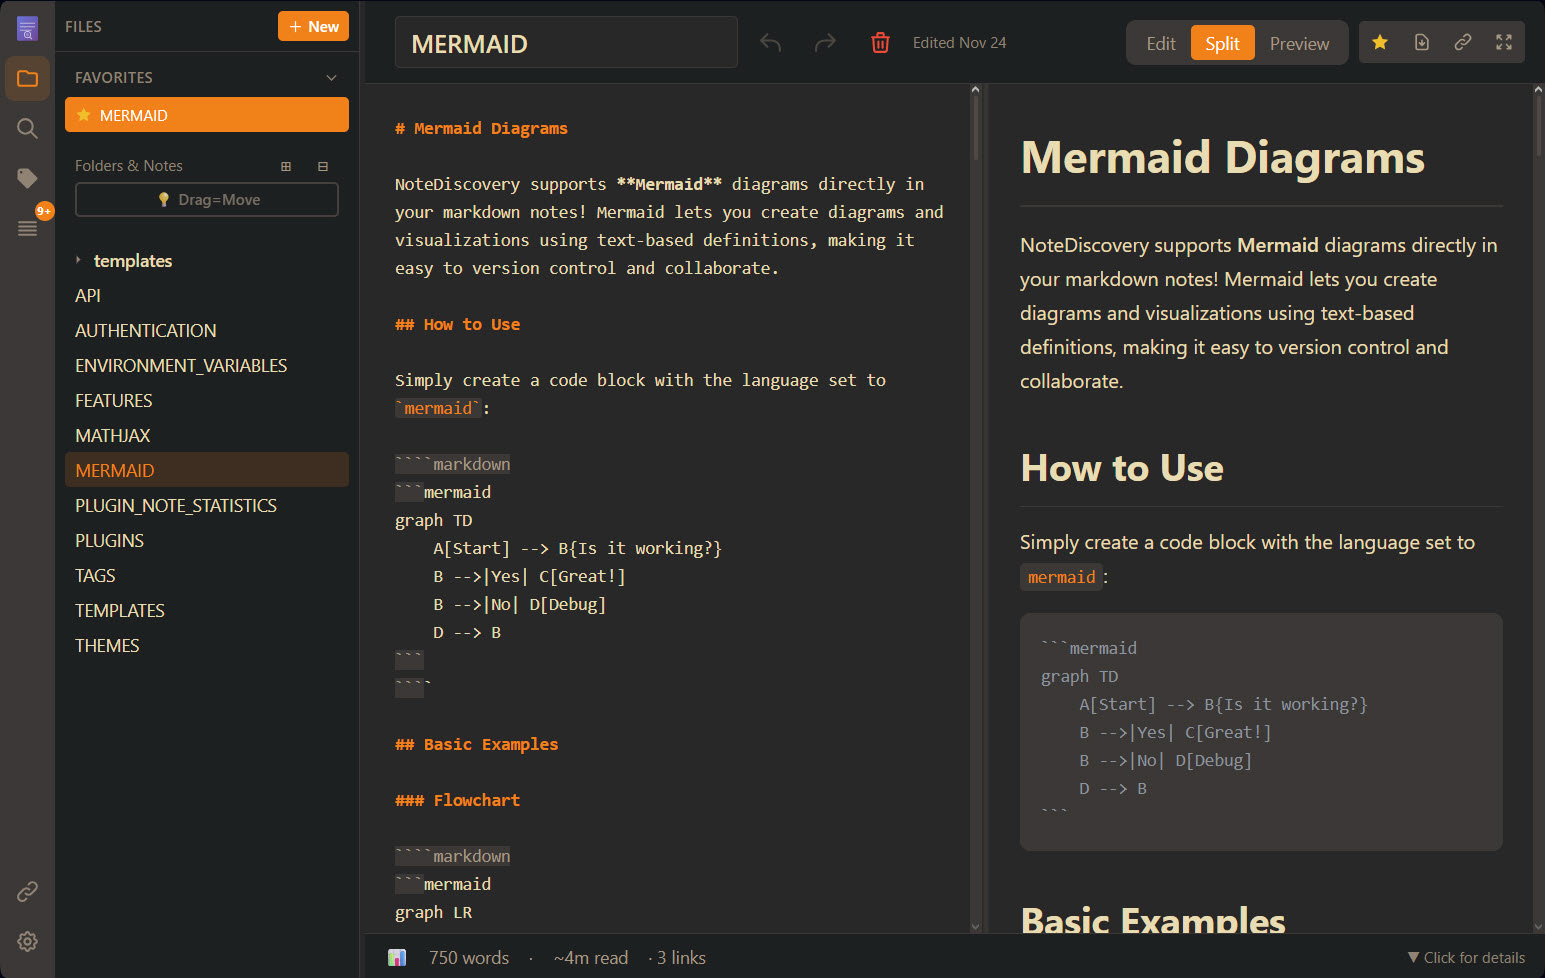Open settings via the gear icon
The height and width of the screenshot is (978, 1545).
click(27, 941)
